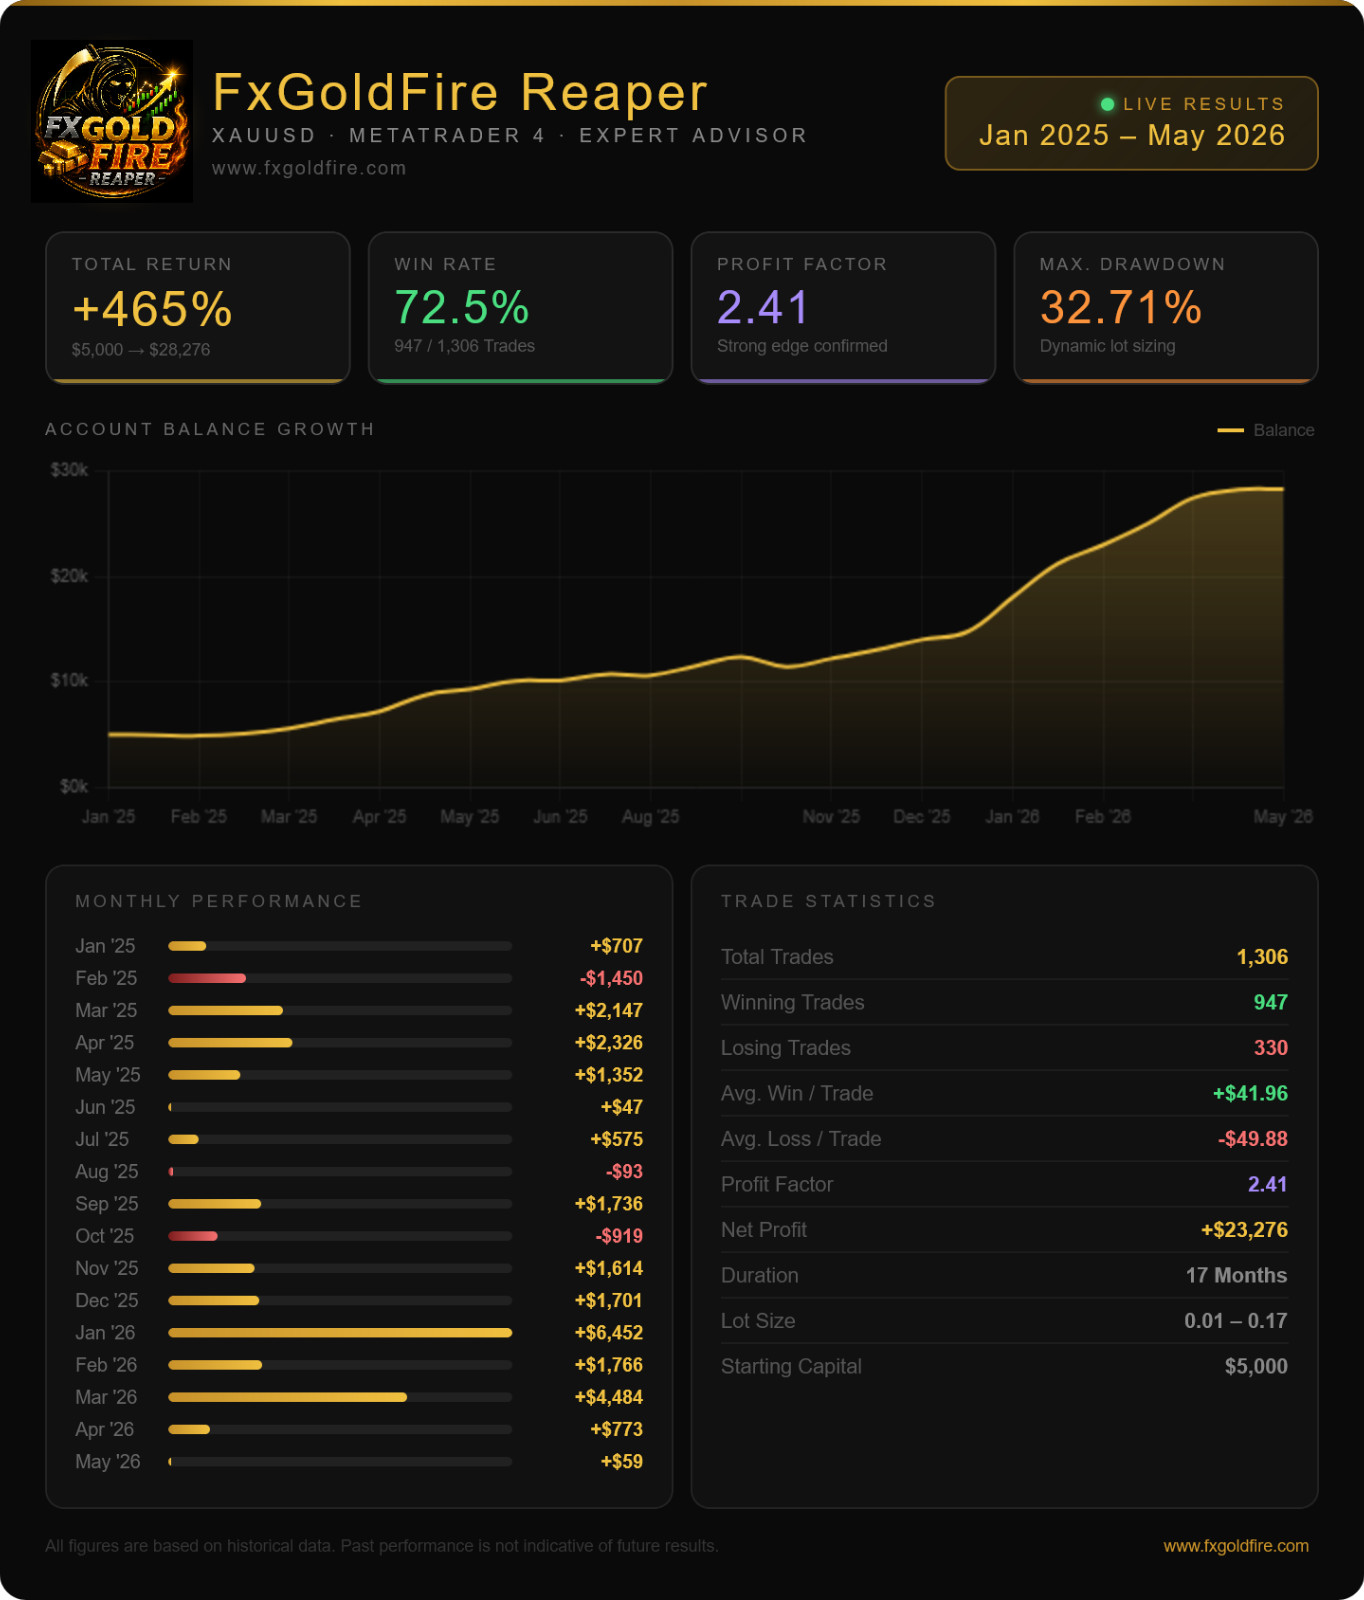Click the '+$773' monthly value
Image resolution: width=1364 pixels, height=1600 pixels.
pos(616,1430)
